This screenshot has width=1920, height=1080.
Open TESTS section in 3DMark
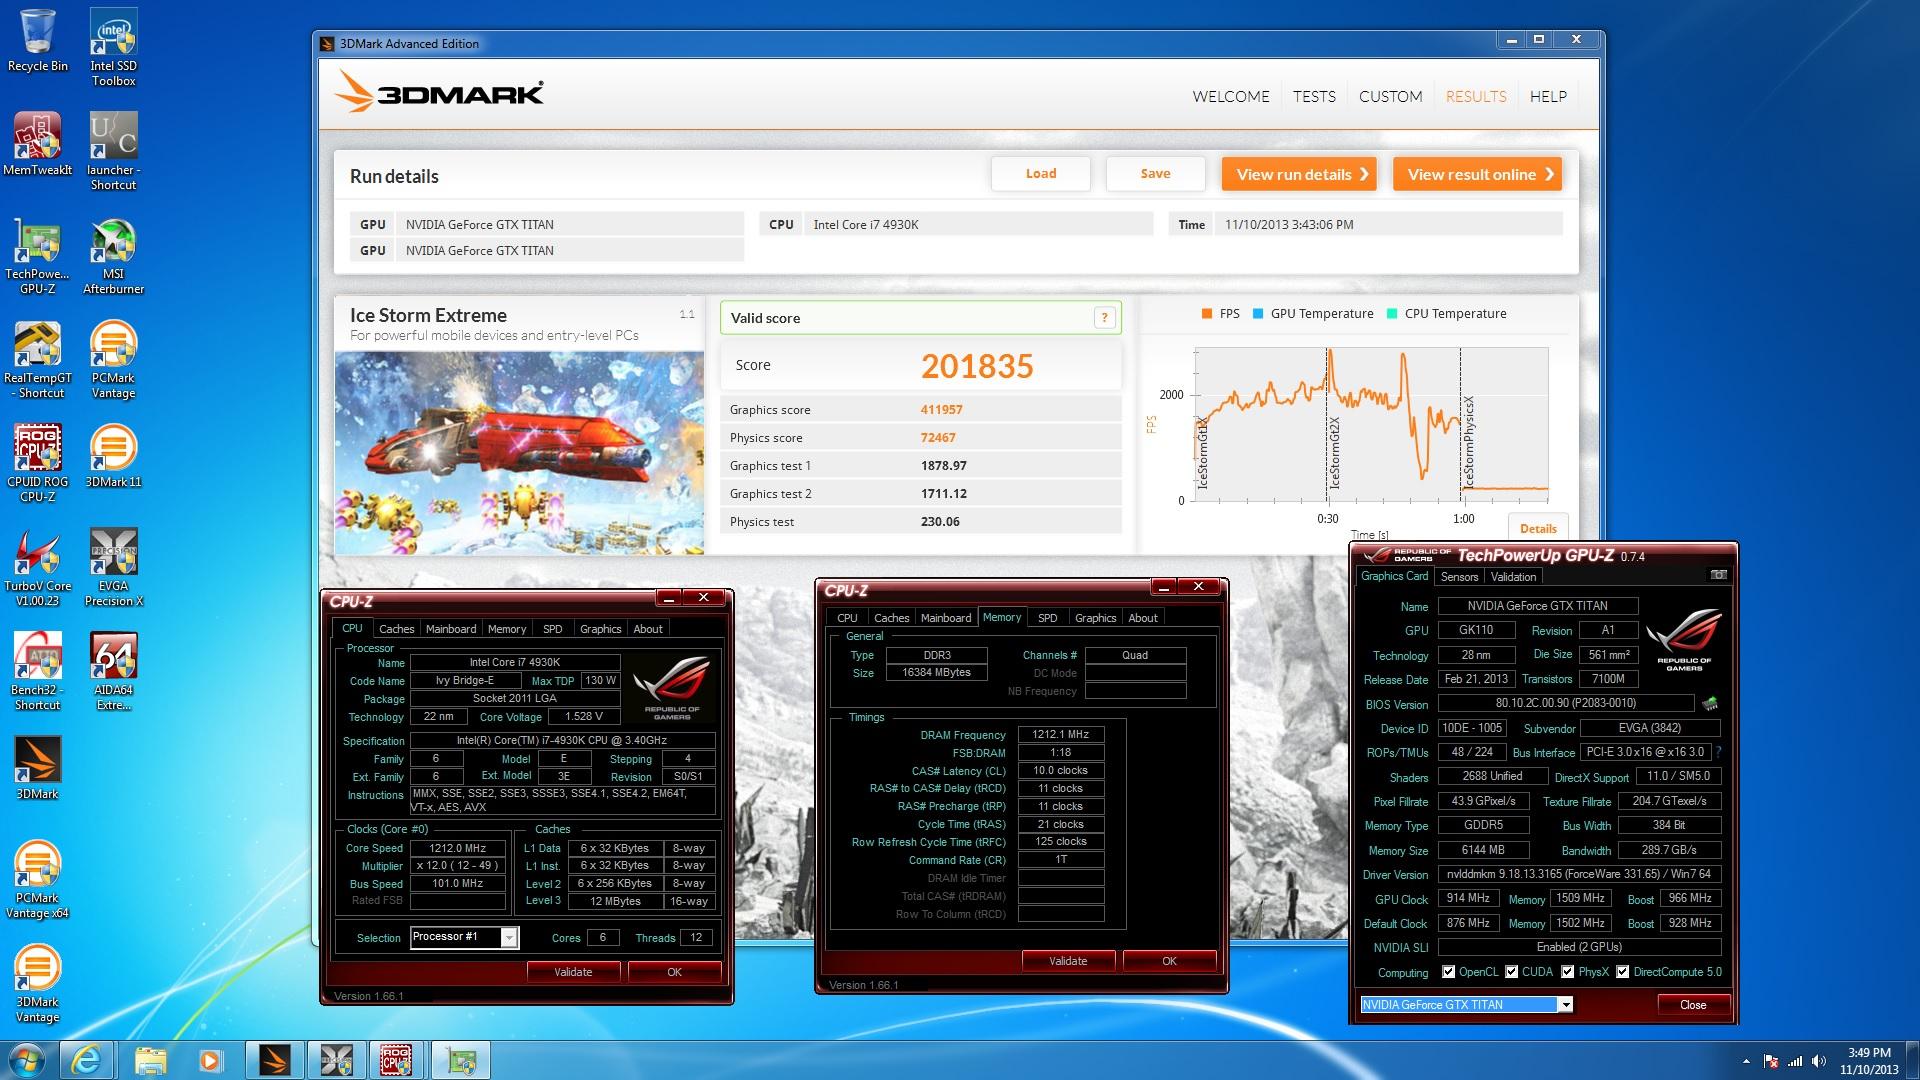click(1314, 97)
